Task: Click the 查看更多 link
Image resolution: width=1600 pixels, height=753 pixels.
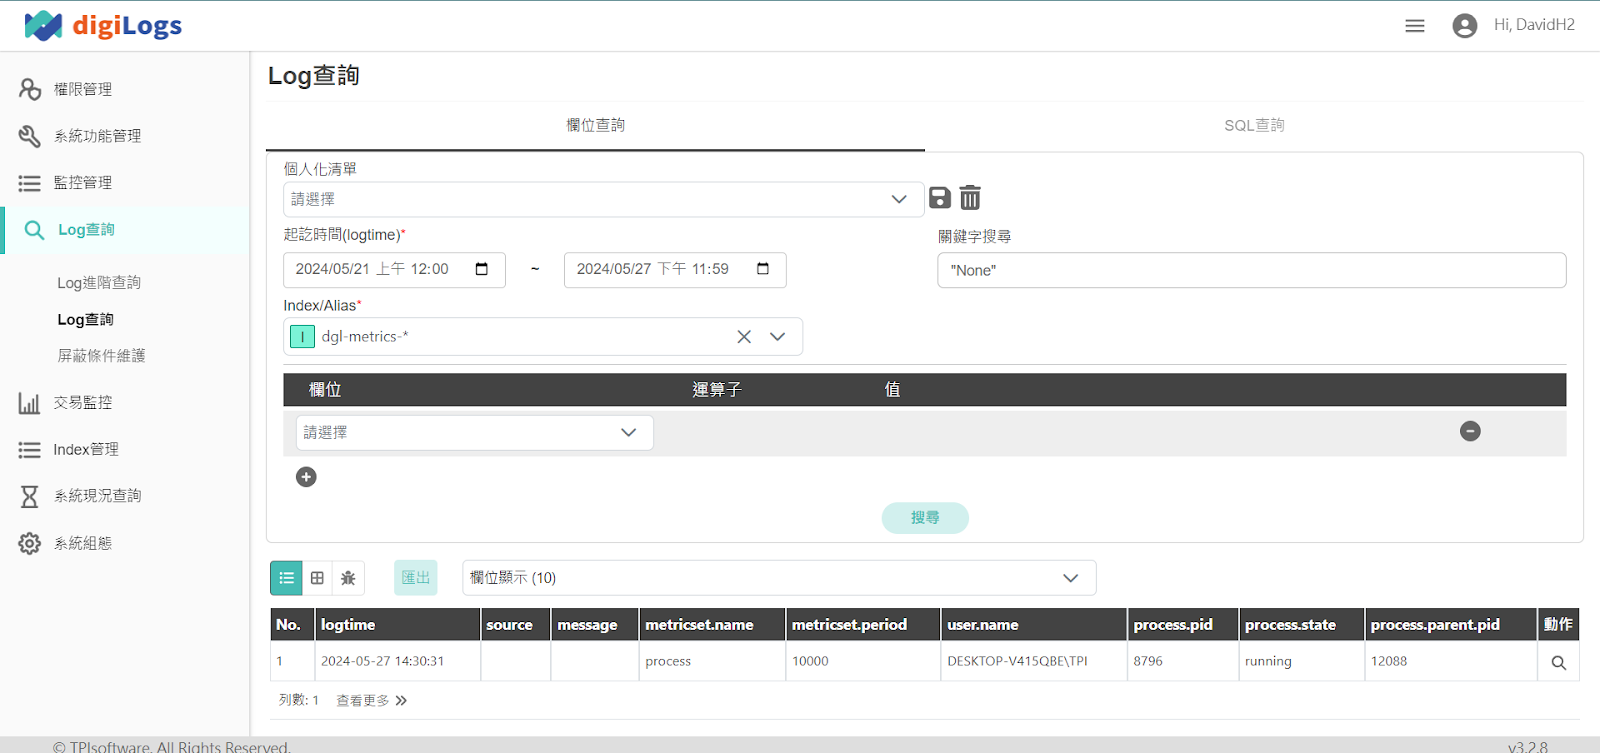Action: click(363, 701)
